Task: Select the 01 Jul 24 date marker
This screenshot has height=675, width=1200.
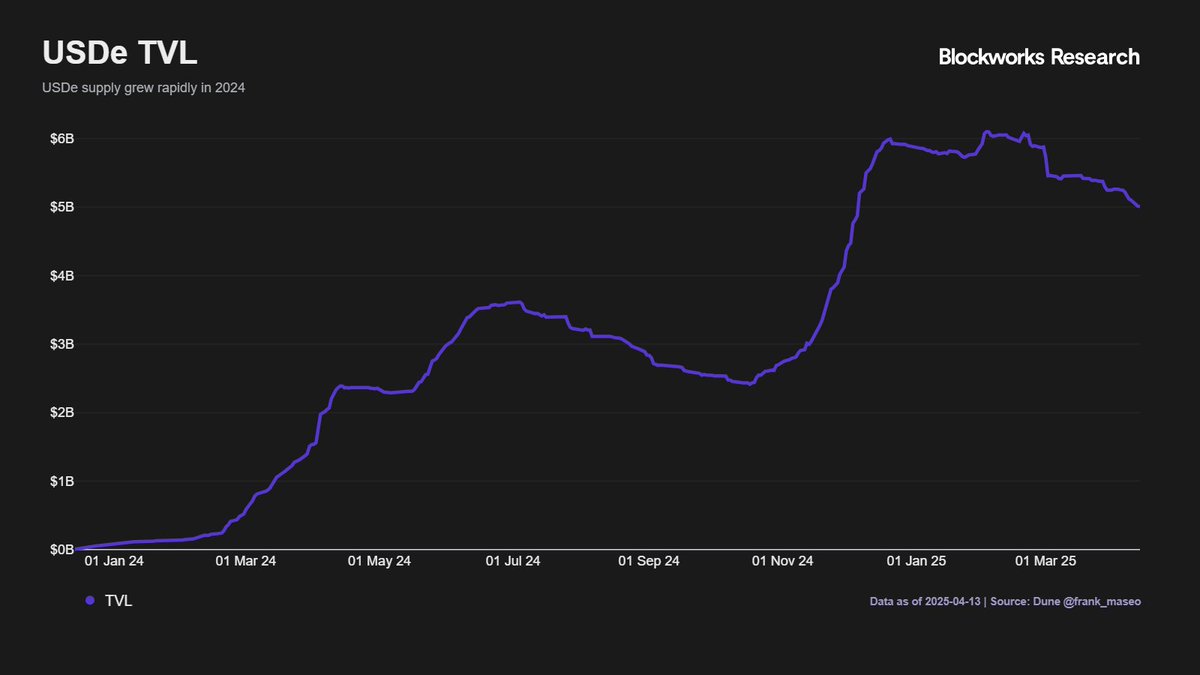Action: [513, 562]
